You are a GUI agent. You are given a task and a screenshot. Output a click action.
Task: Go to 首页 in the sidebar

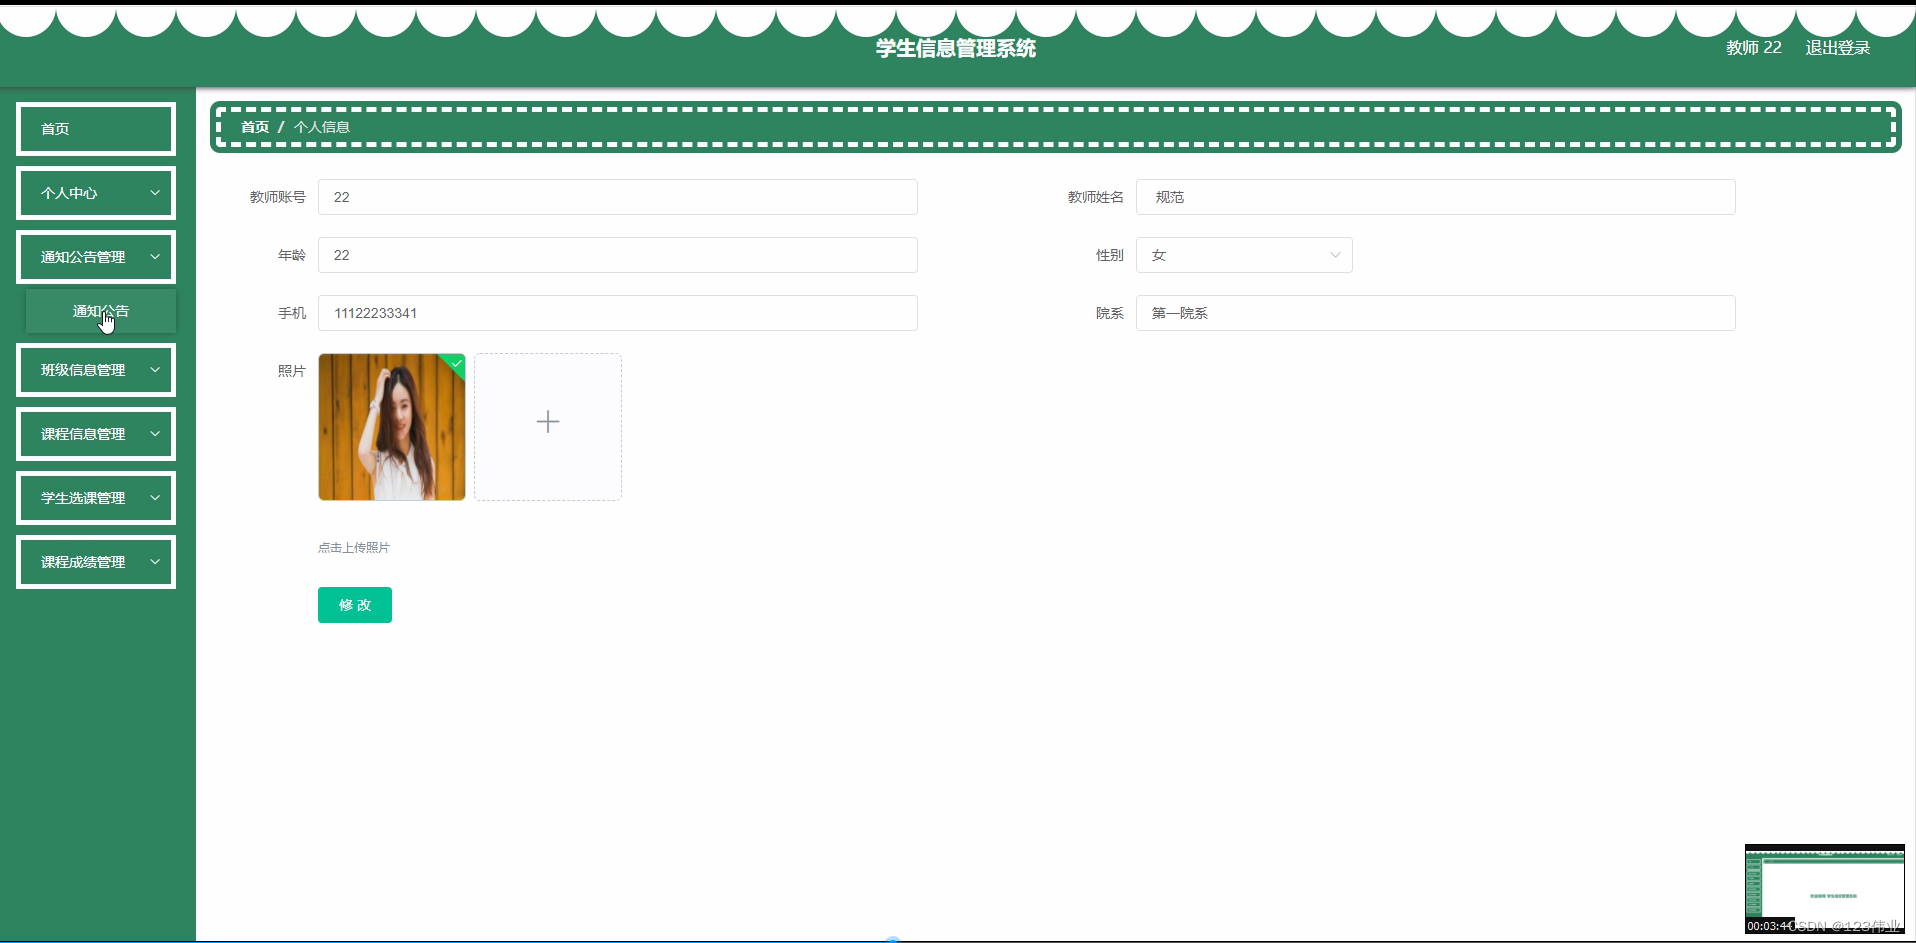click(95, 128)
